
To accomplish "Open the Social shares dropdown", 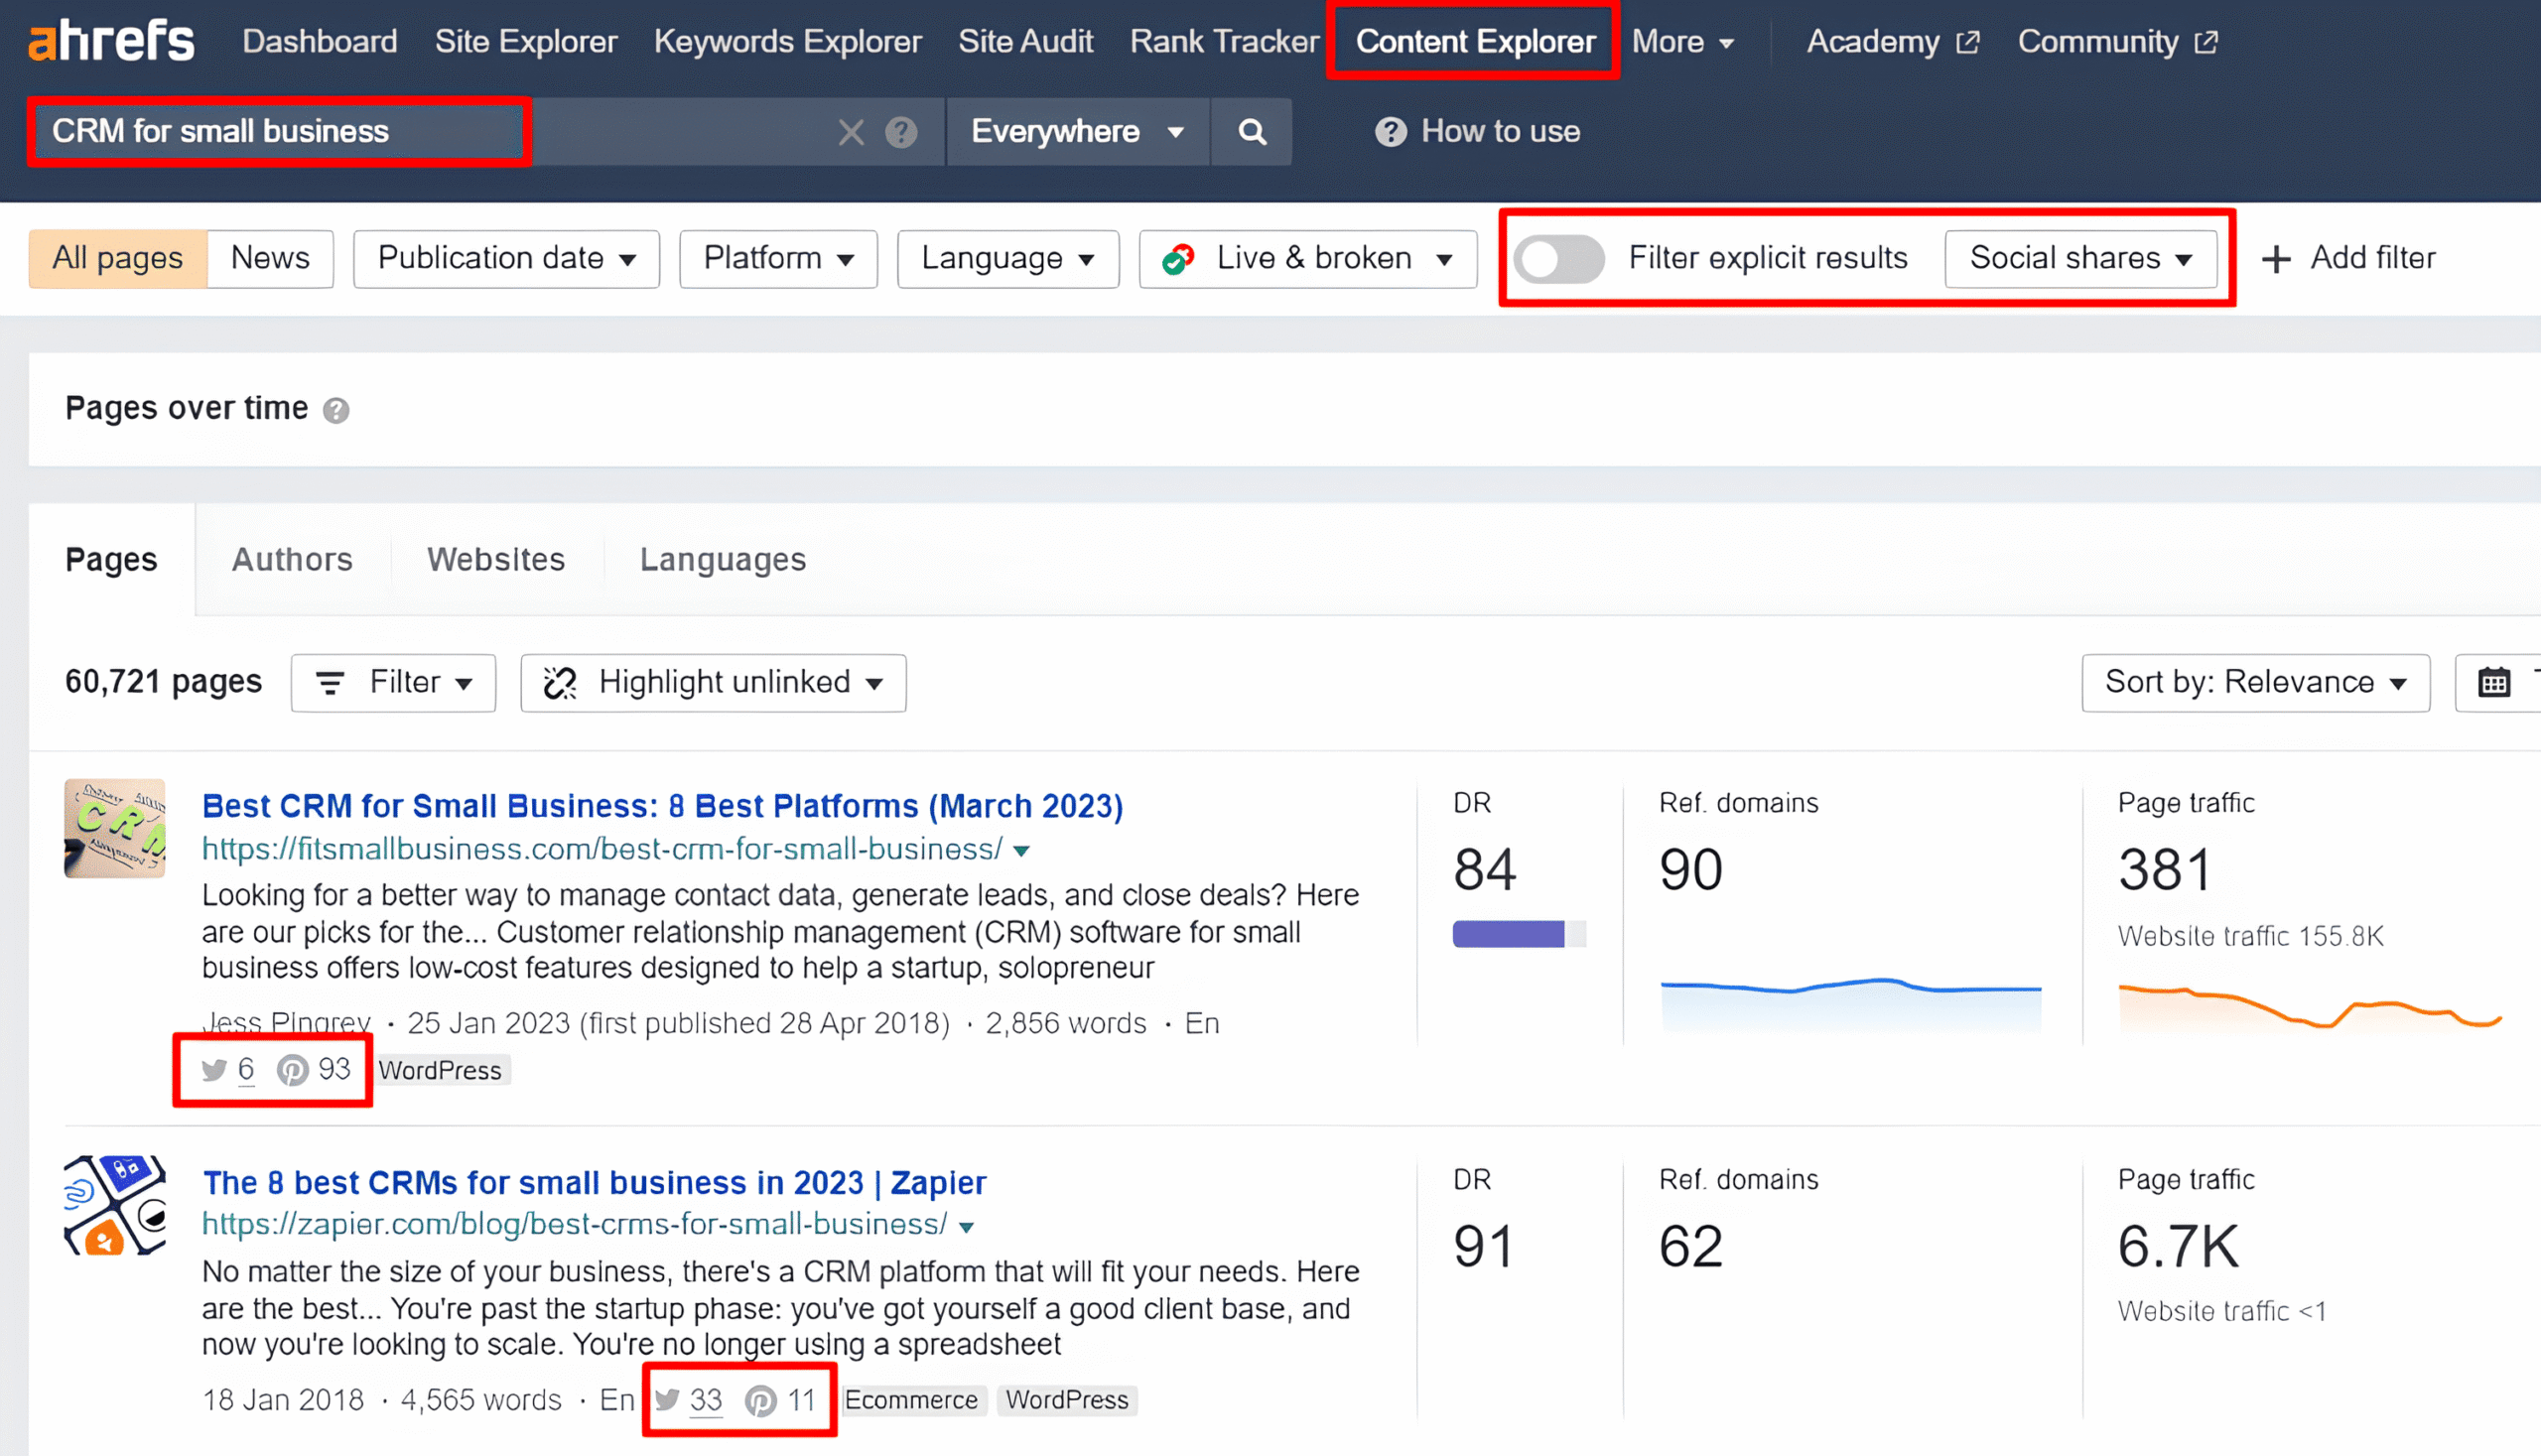I will 2081,259.
